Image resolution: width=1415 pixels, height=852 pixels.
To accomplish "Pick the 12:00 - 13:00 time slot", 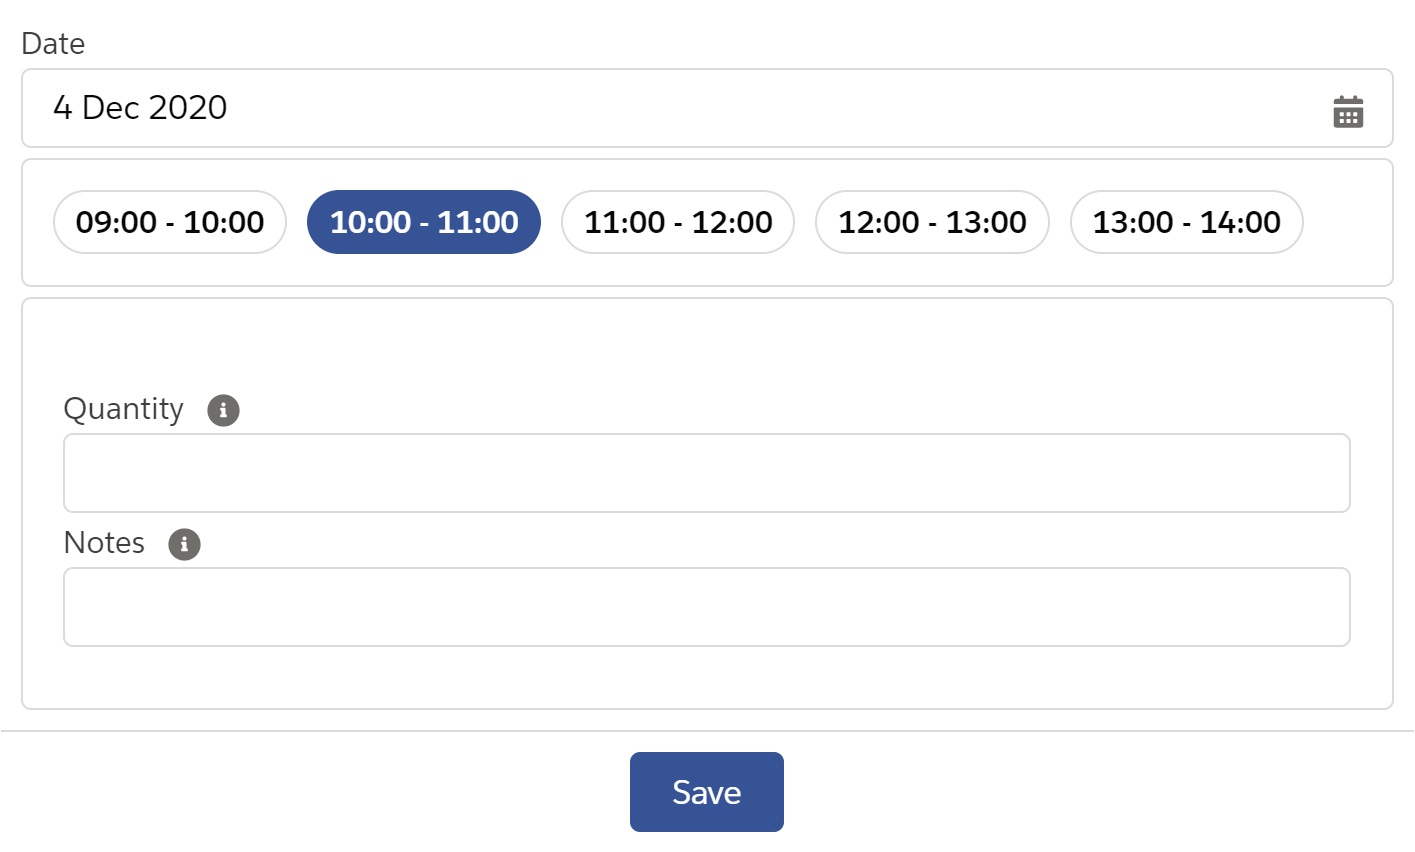I will pyautogui.click(x=932, y=222).
